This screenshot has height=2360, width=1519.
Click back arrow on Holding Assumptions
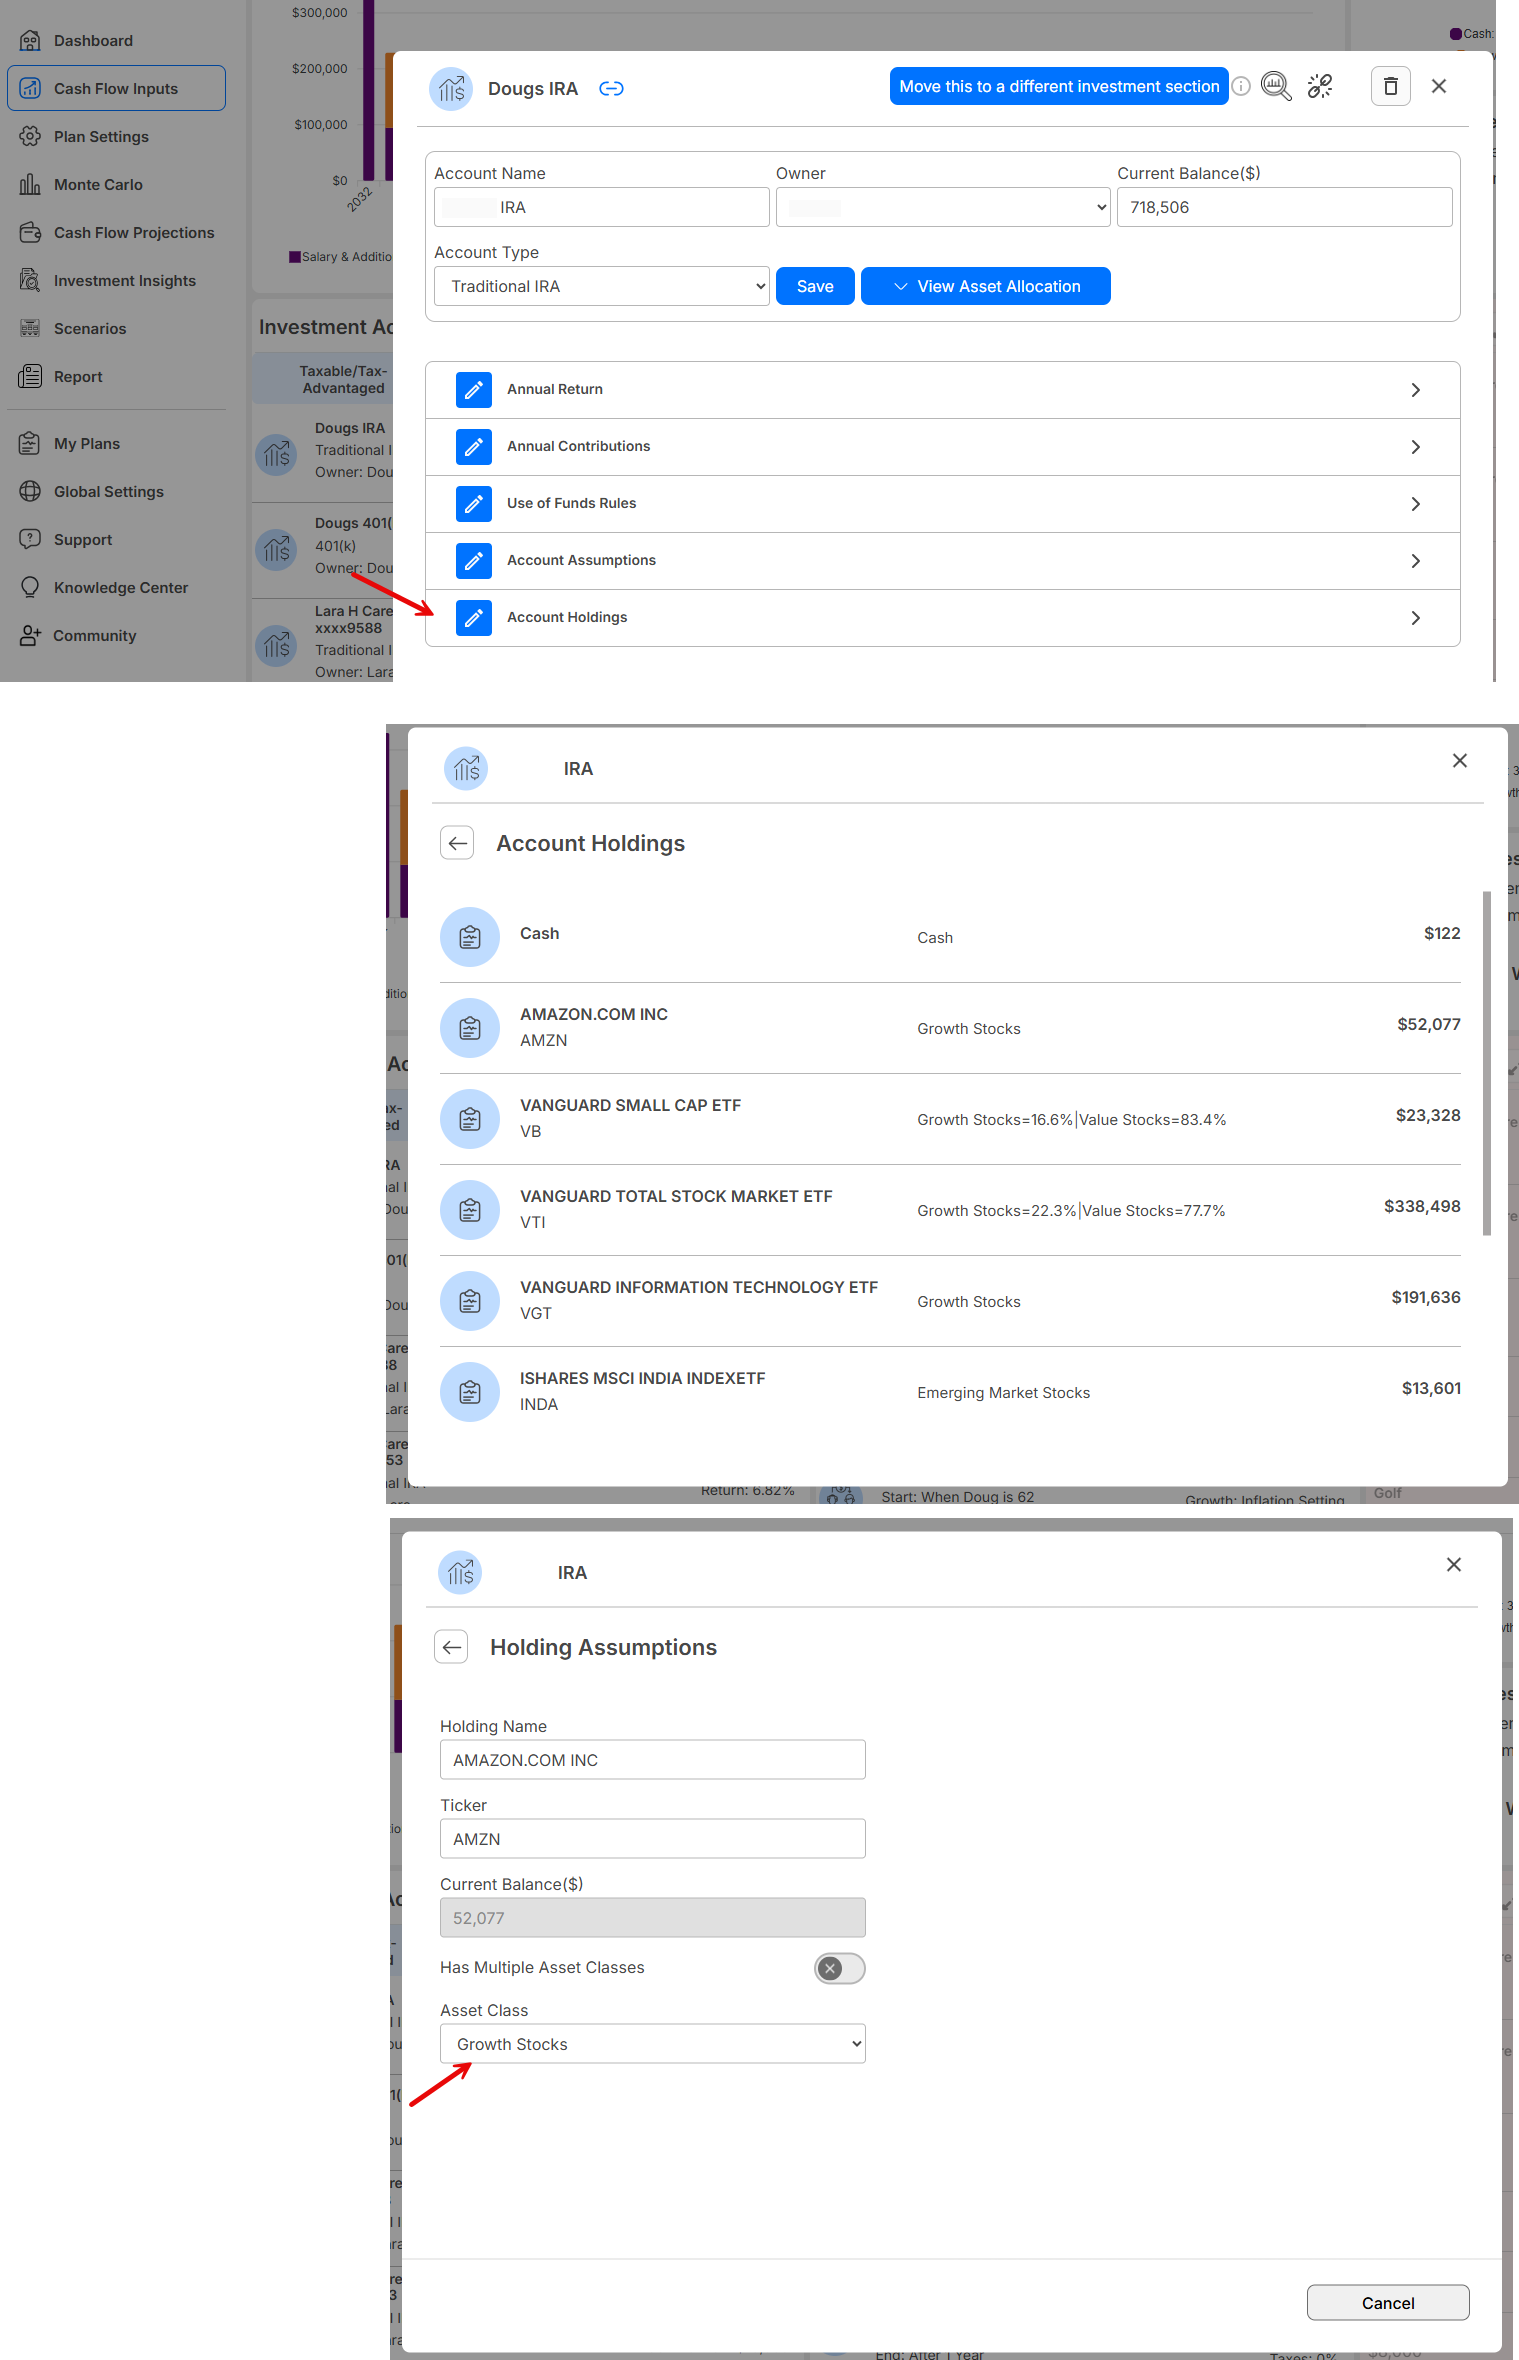click(452, 1647)
